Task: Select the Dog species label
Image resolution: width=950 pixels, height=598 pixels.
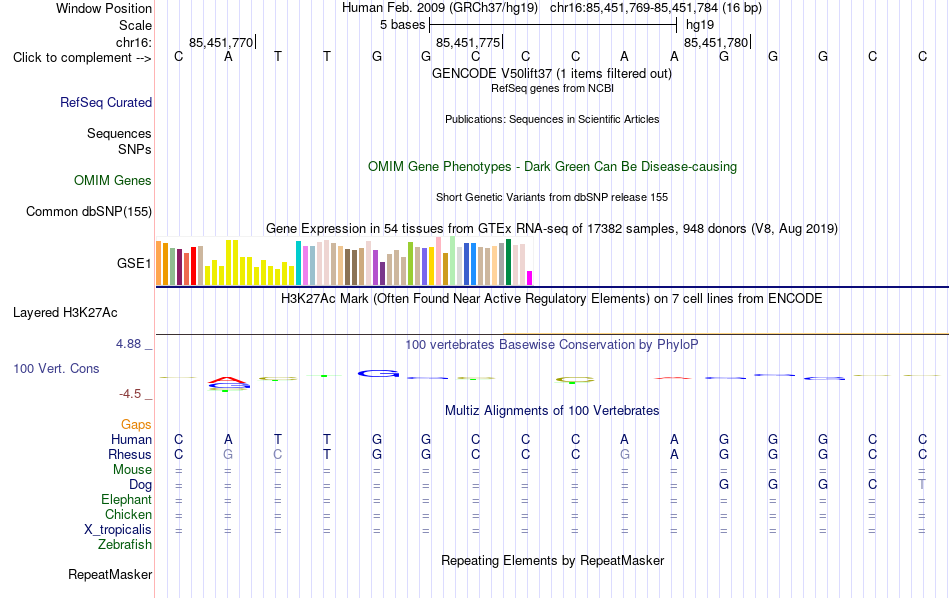Action: coord(141,485)
